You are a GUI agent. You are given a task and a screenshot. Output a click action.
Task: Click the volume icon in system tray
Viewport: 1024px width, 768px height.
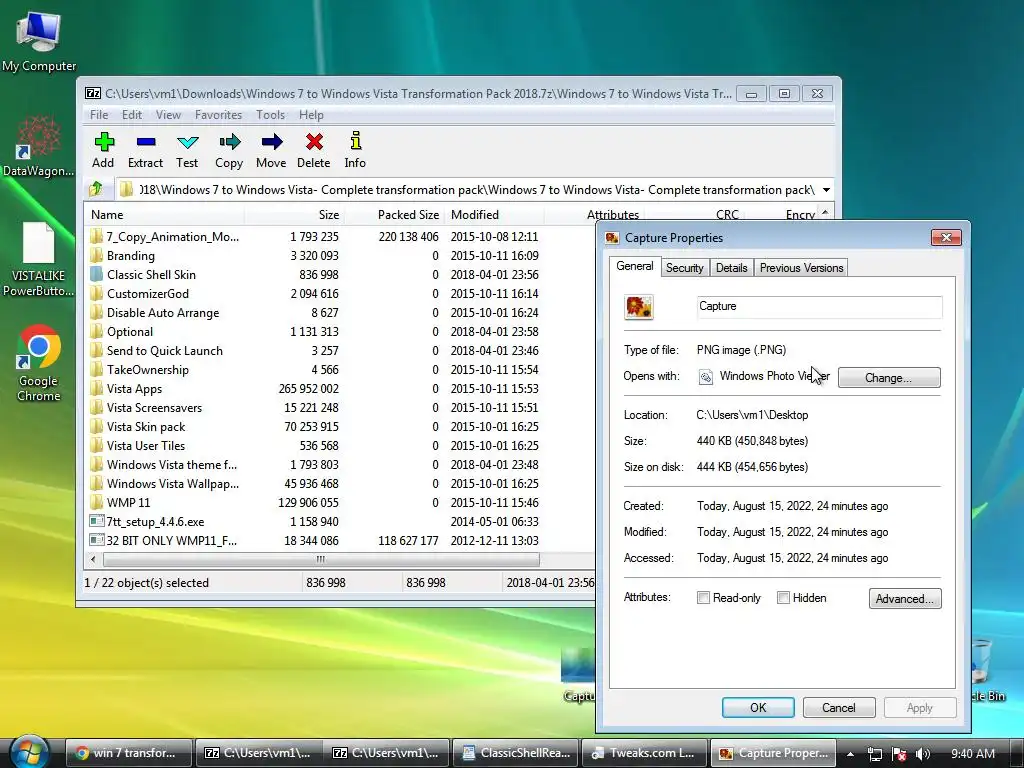922,754
